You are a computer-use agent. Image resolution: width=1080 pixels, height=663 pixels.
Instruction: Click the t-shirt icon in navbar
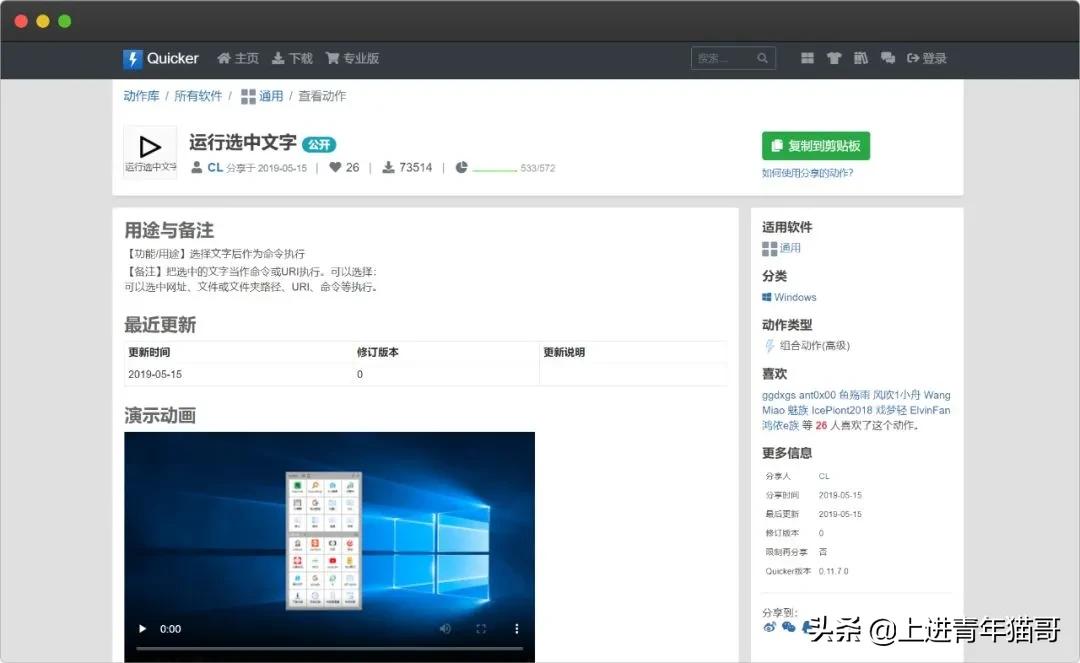pyautogui.click(x=834, y=58)
